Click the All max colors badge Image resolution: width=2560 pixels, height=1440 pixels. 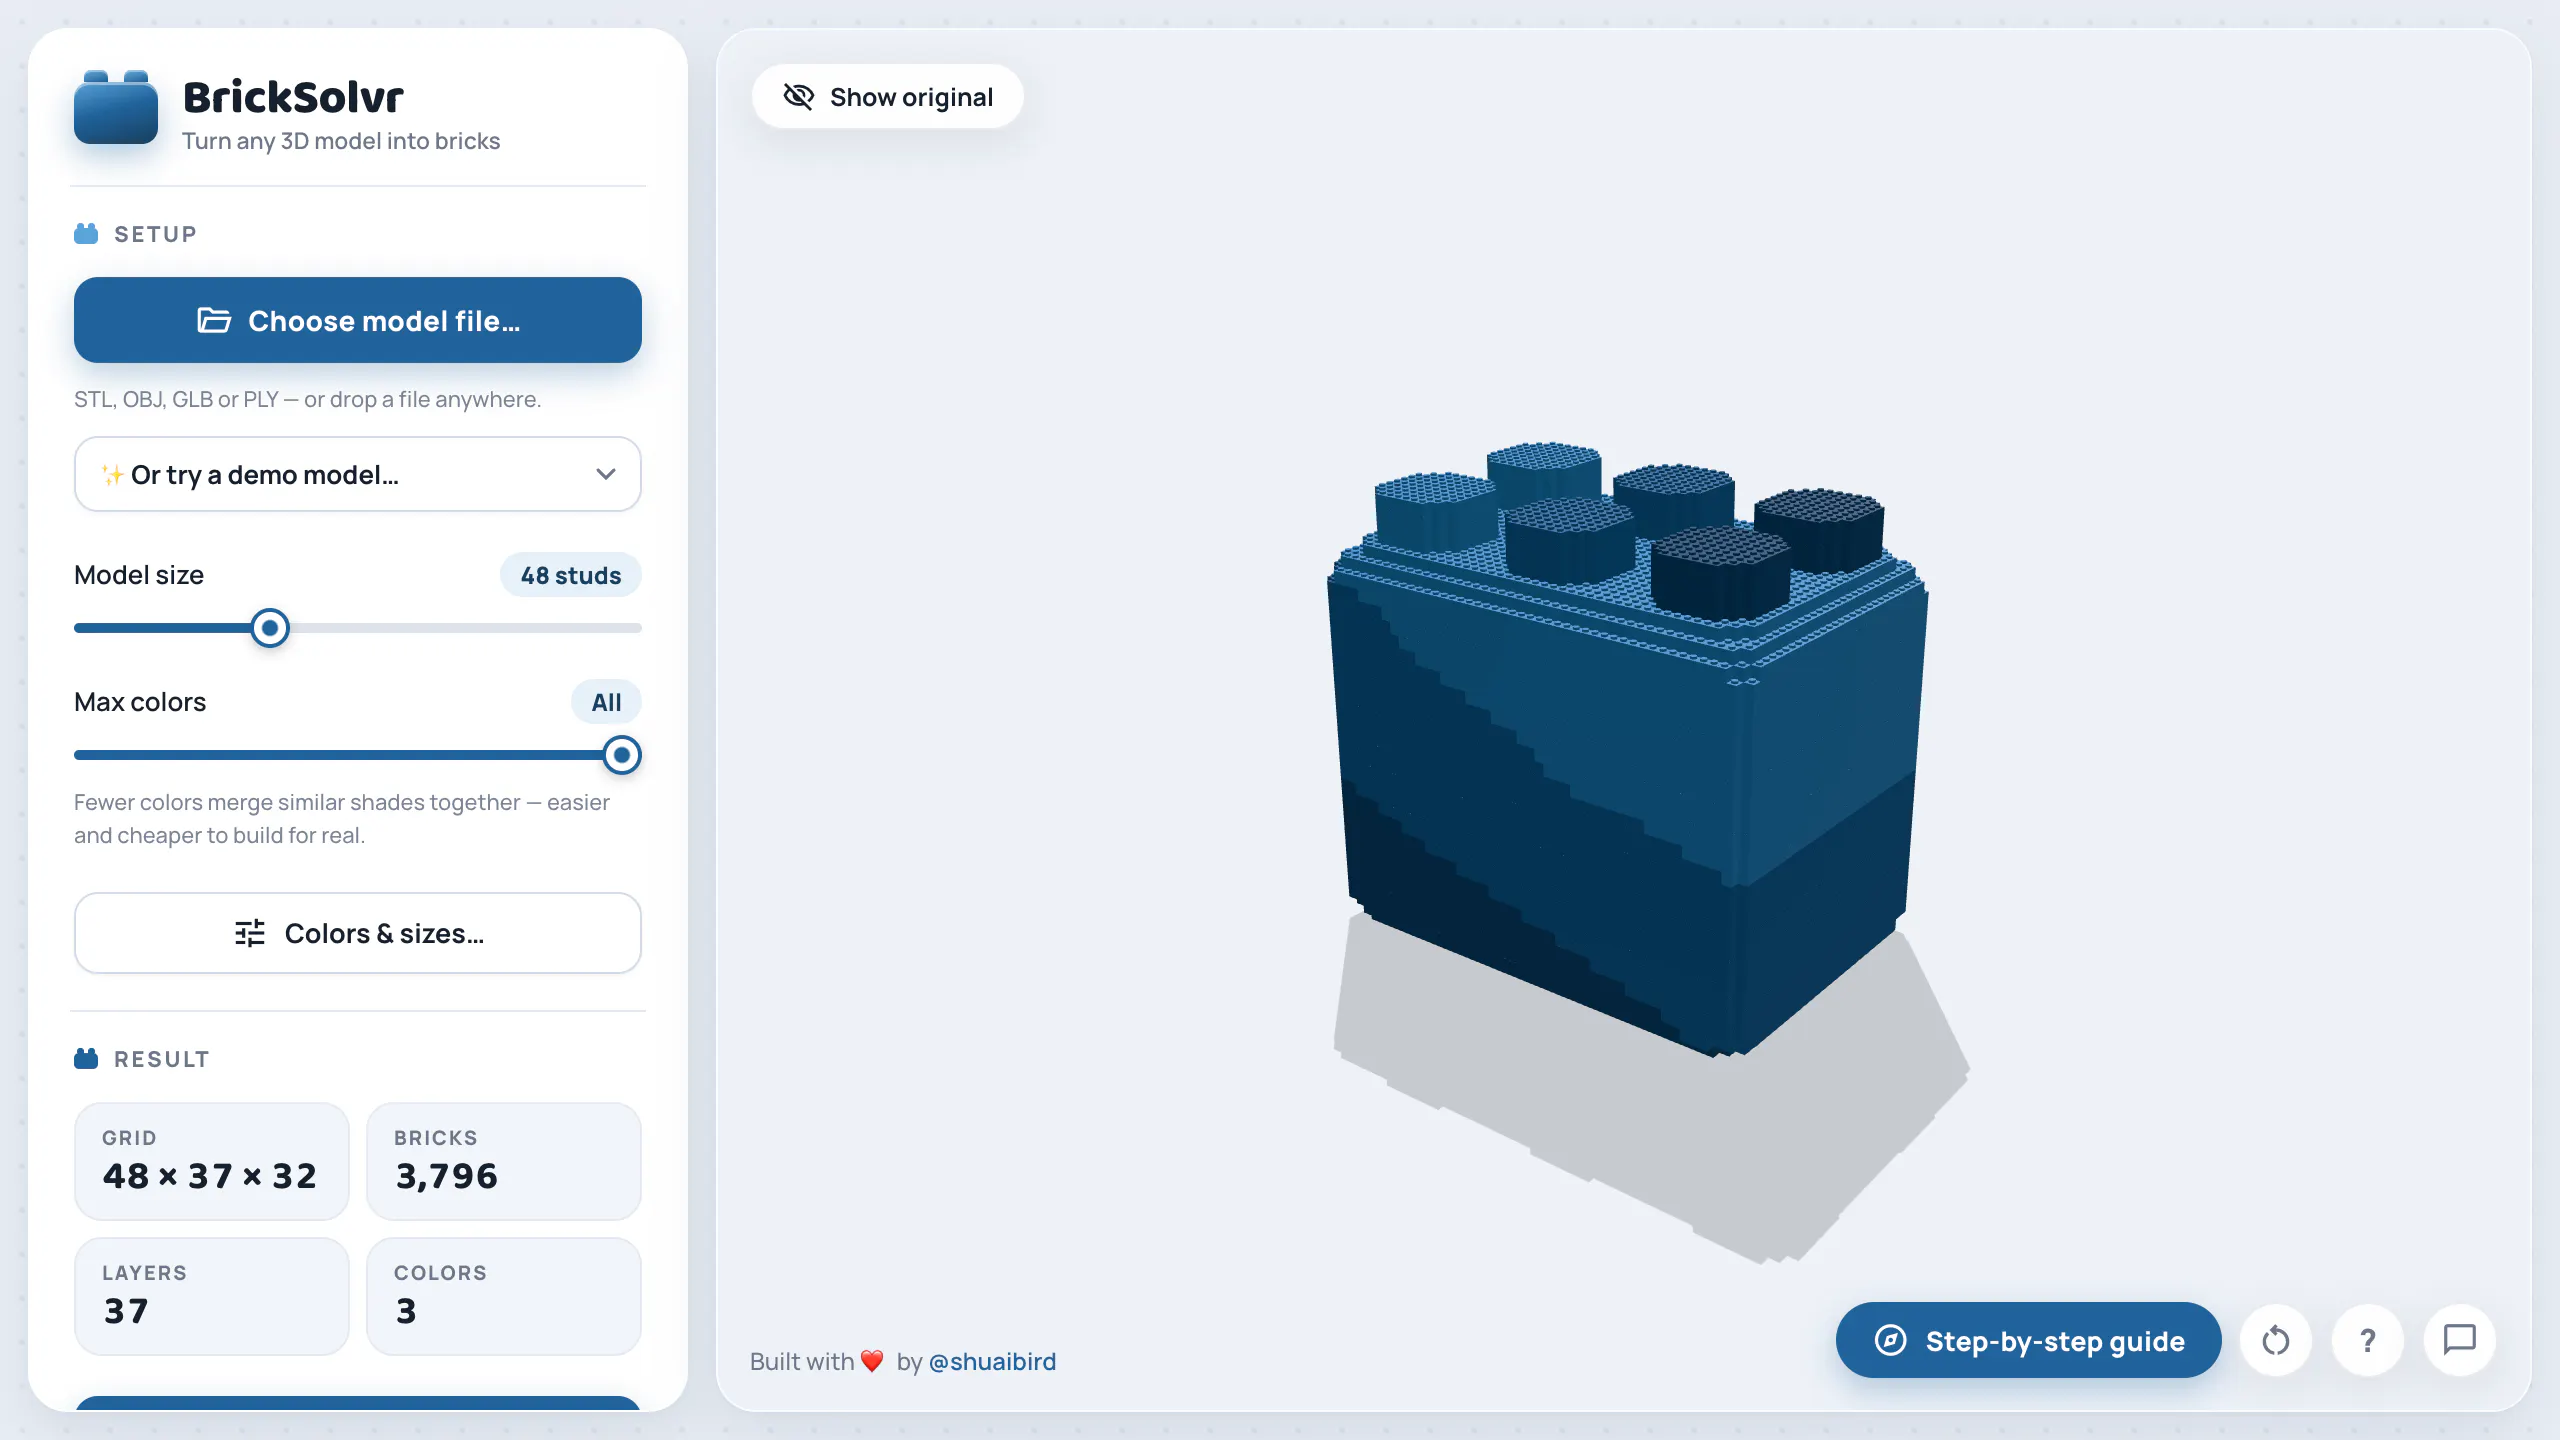tap(606, 702)
